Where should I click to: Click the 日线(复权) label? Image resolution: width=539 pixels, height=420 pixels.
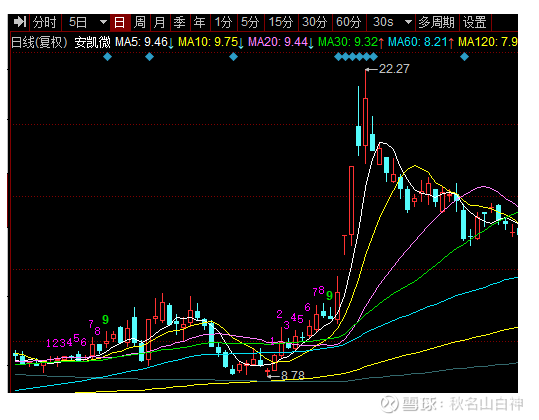(39, 43)
